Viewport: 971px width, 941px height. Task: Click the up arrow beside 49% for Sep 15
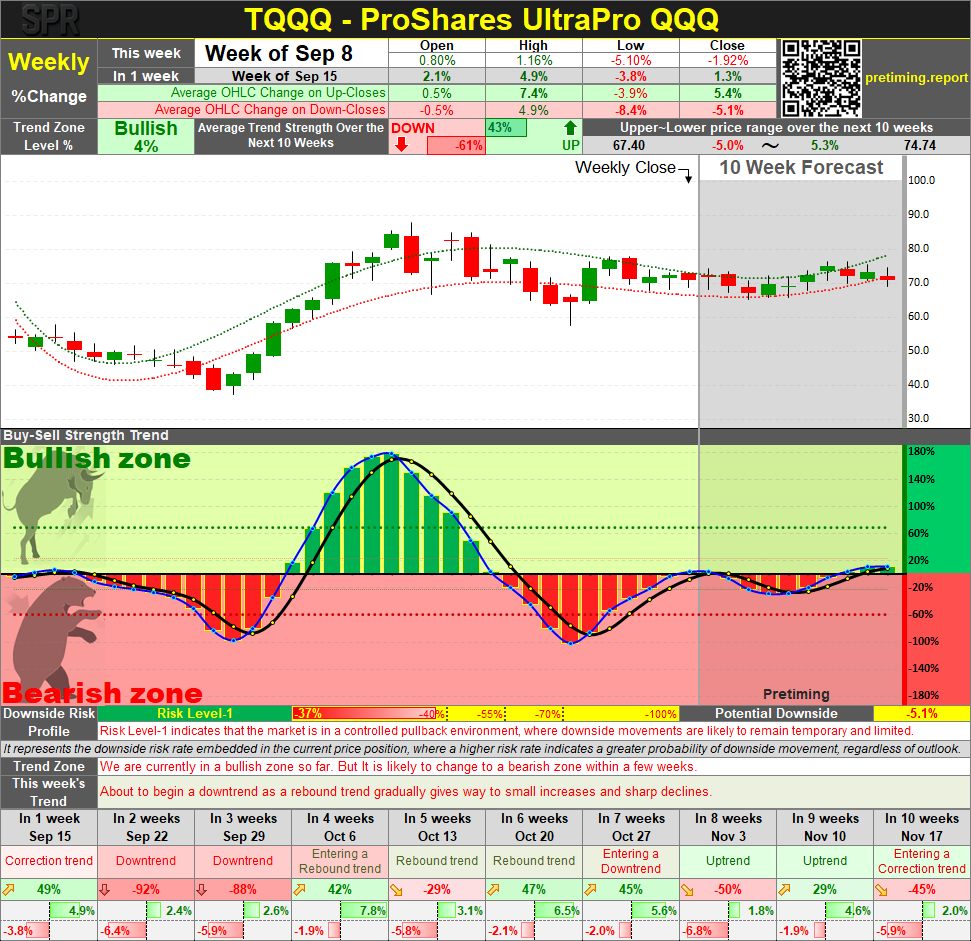click(x=9, y=890)
